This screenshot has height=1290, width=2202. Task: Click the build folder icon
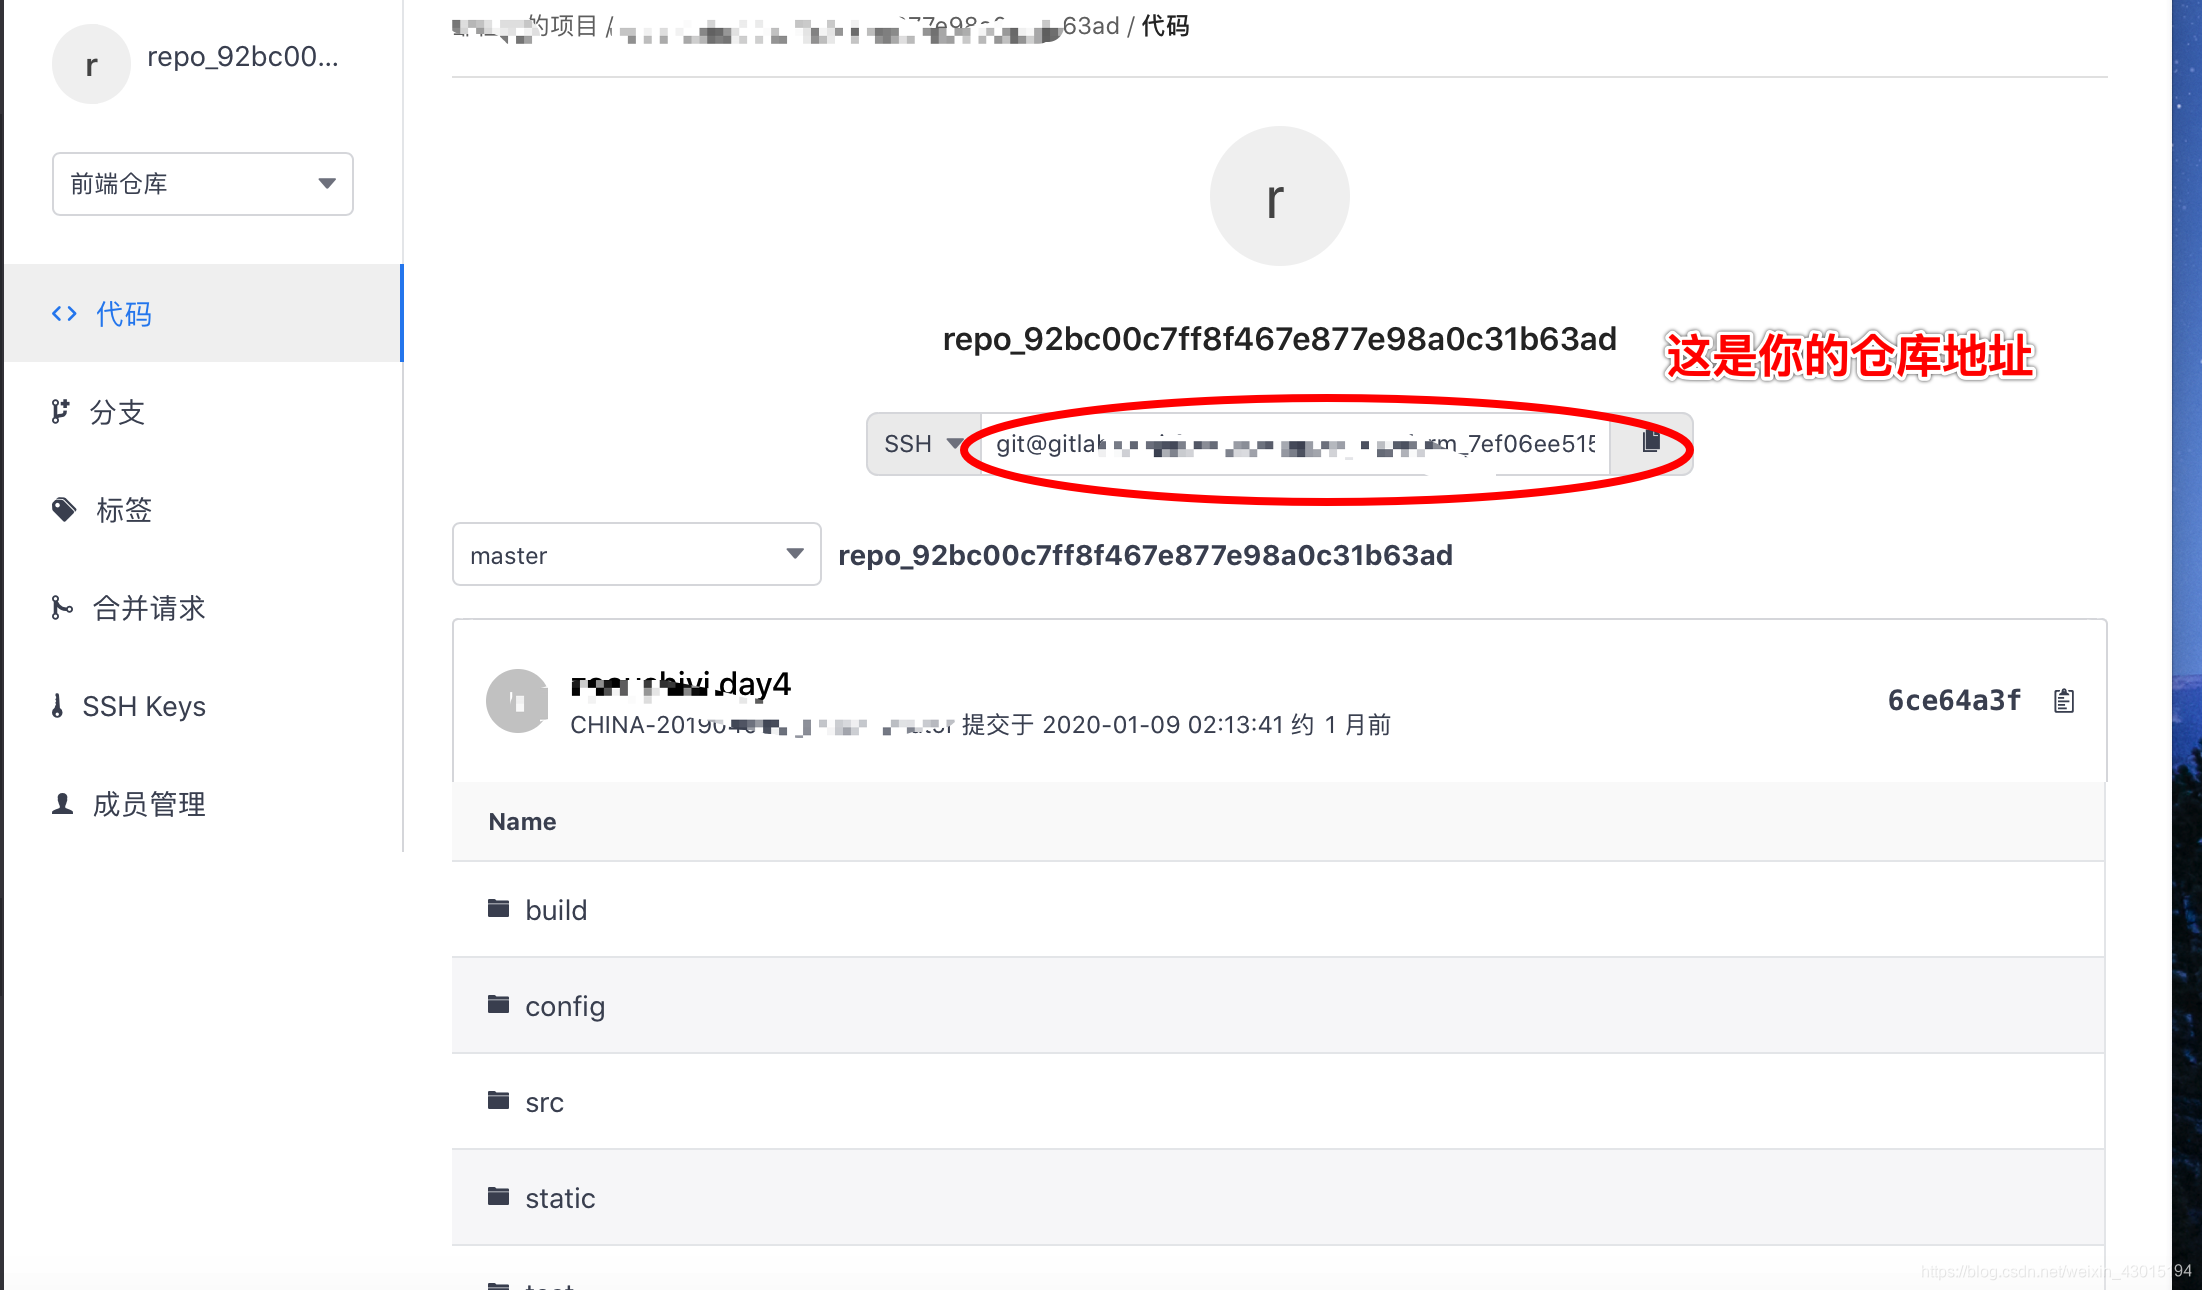498,908
